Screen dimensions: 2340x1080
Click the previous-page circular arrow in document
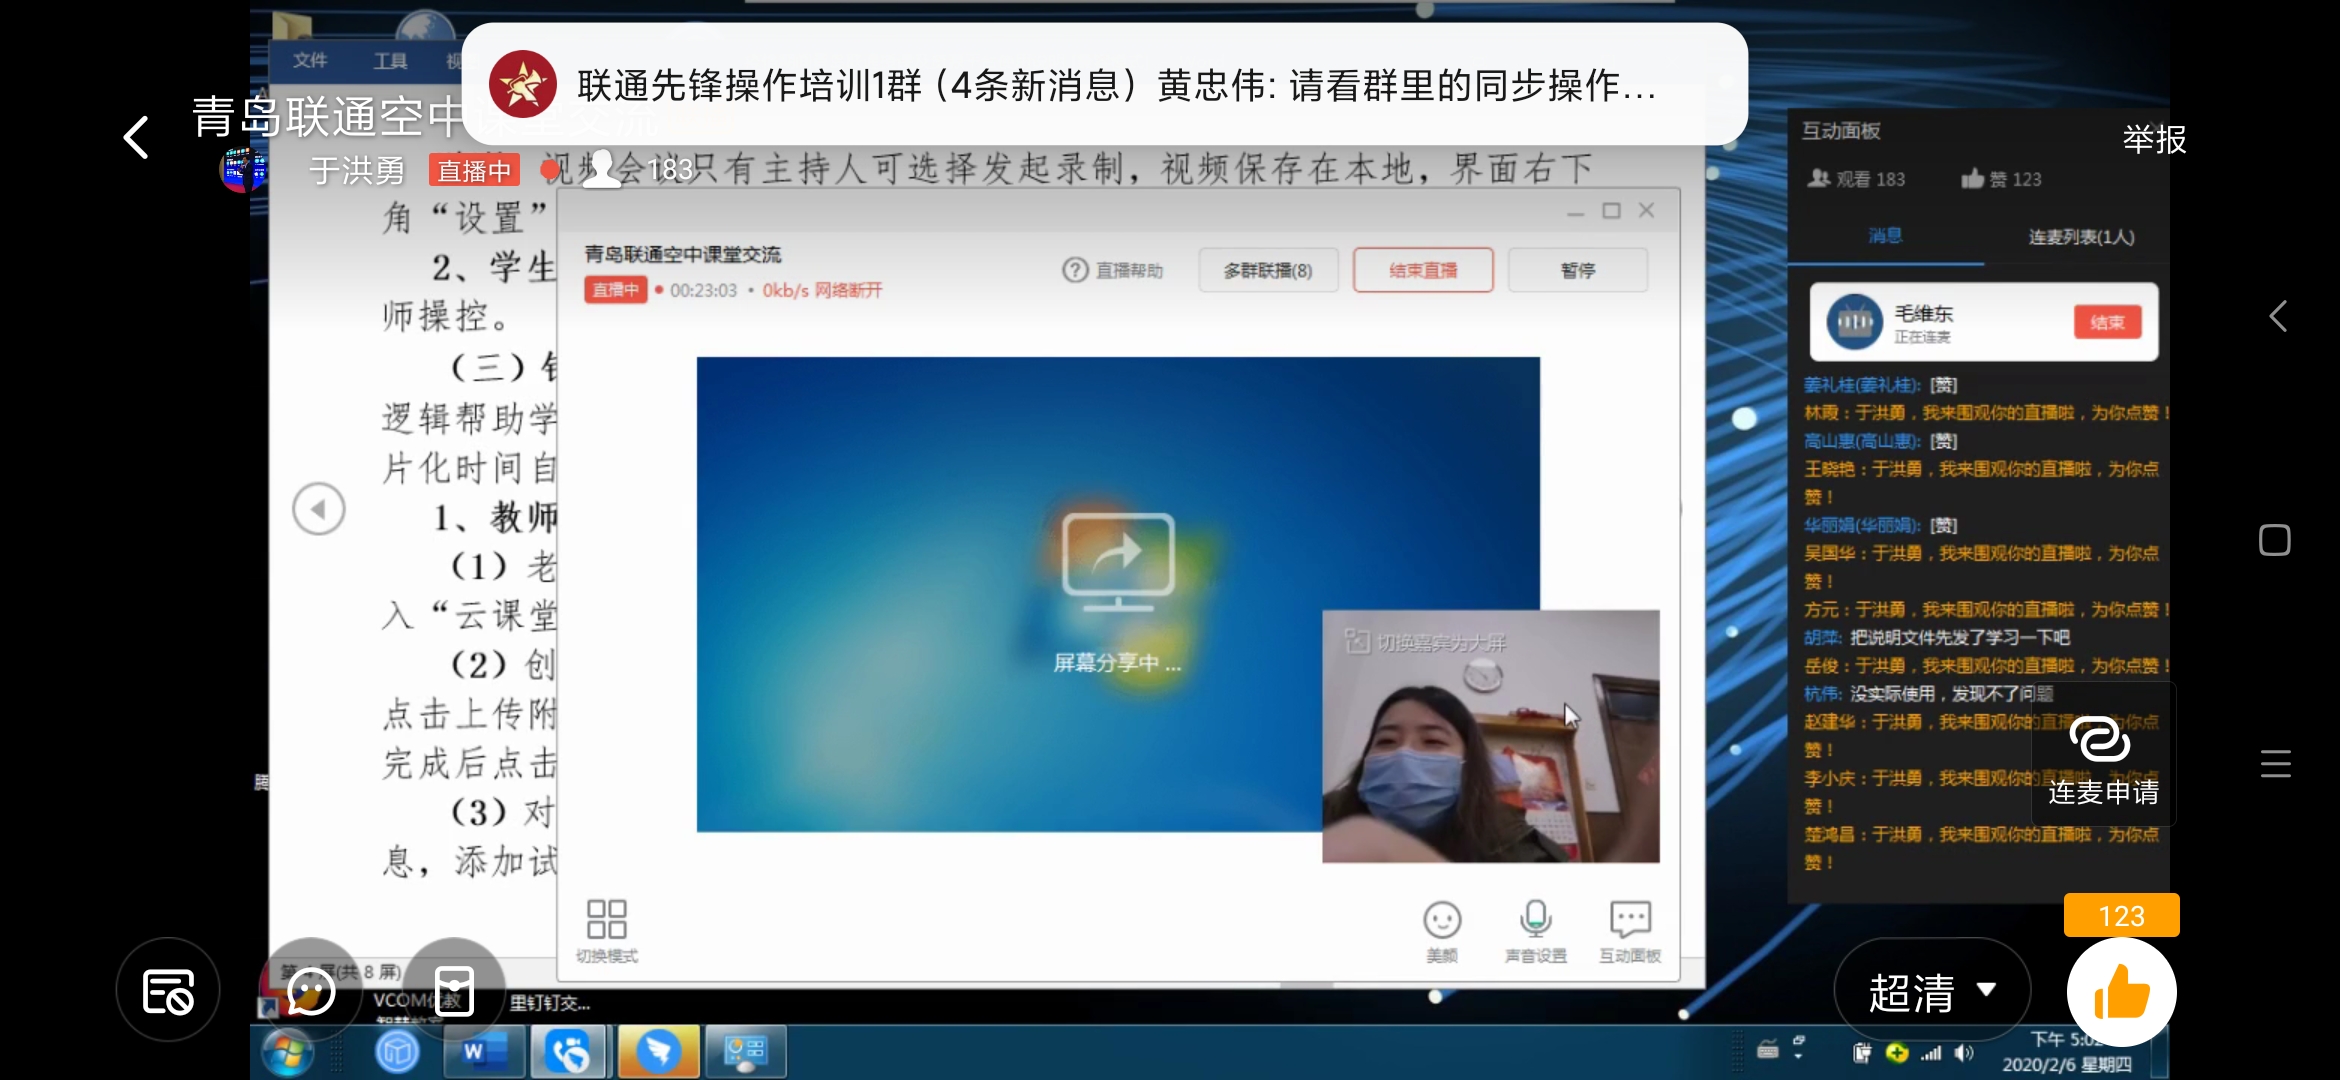(x=319, y=509)
